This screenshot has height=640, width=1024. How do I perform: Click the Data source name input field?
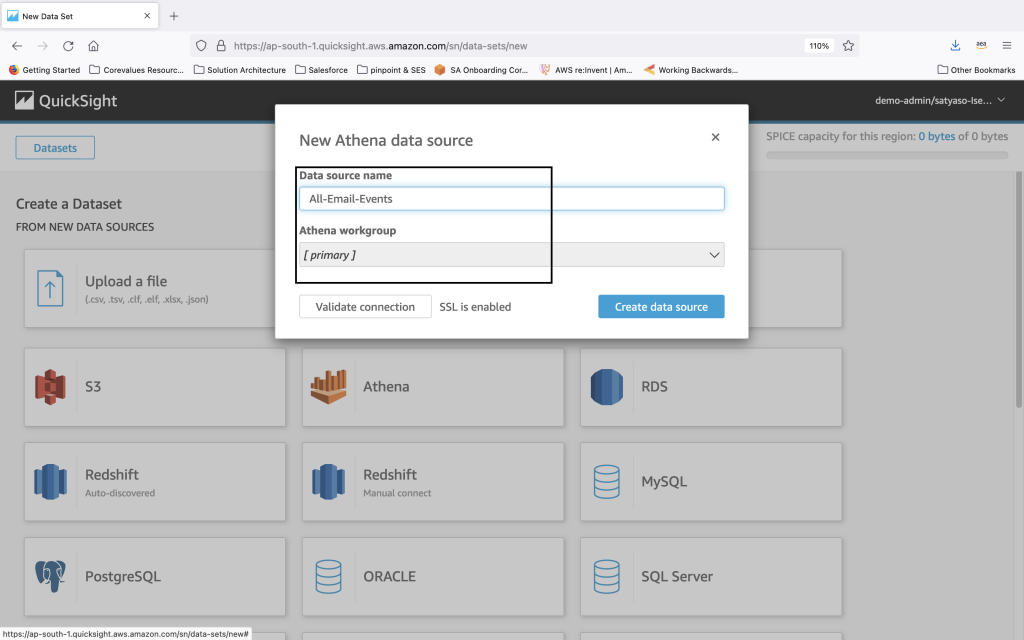pos(511,199)
